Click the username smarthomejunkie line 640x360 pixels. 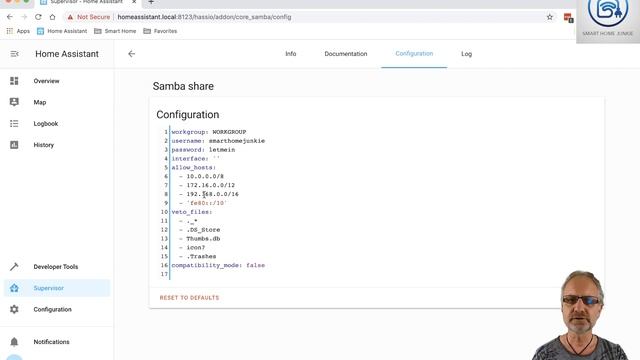pyautogui.click(x=218, y=141)
